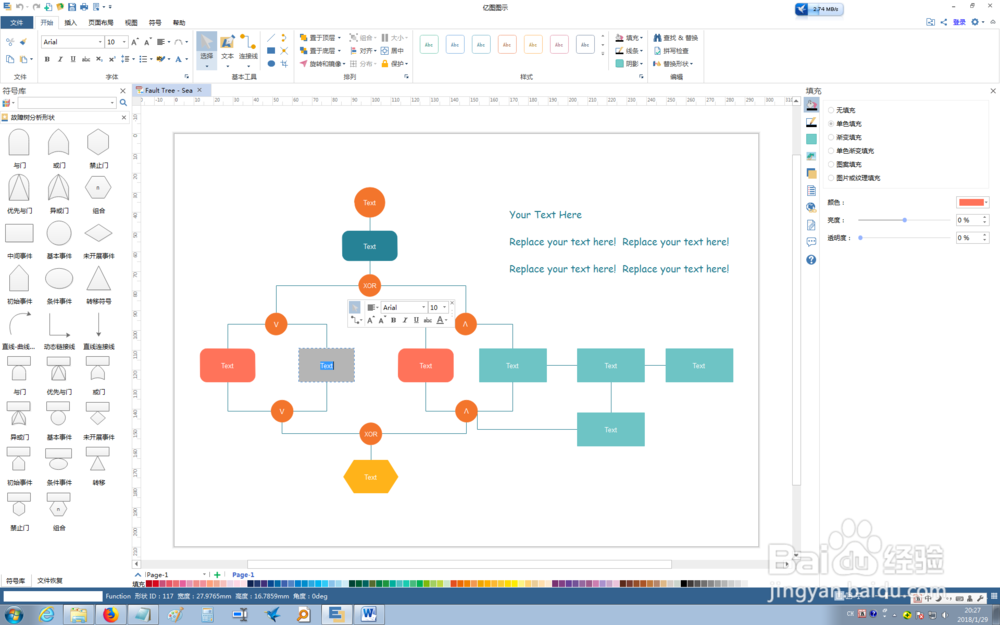Image resolution: width=1000 pixels, height=625 pixels.
Task: Select 单色填充 radio option
Action: [x=831, y=124]
